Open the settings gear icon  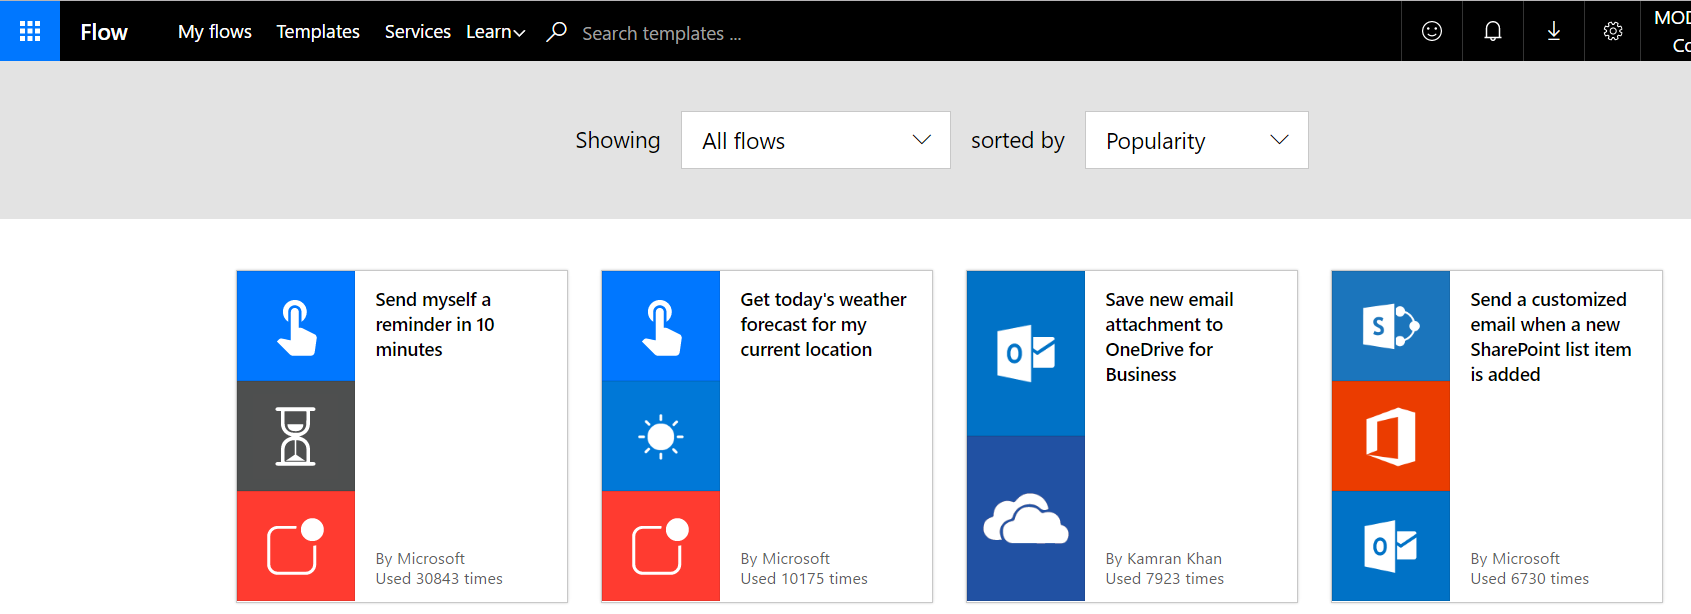point(1613,31)
